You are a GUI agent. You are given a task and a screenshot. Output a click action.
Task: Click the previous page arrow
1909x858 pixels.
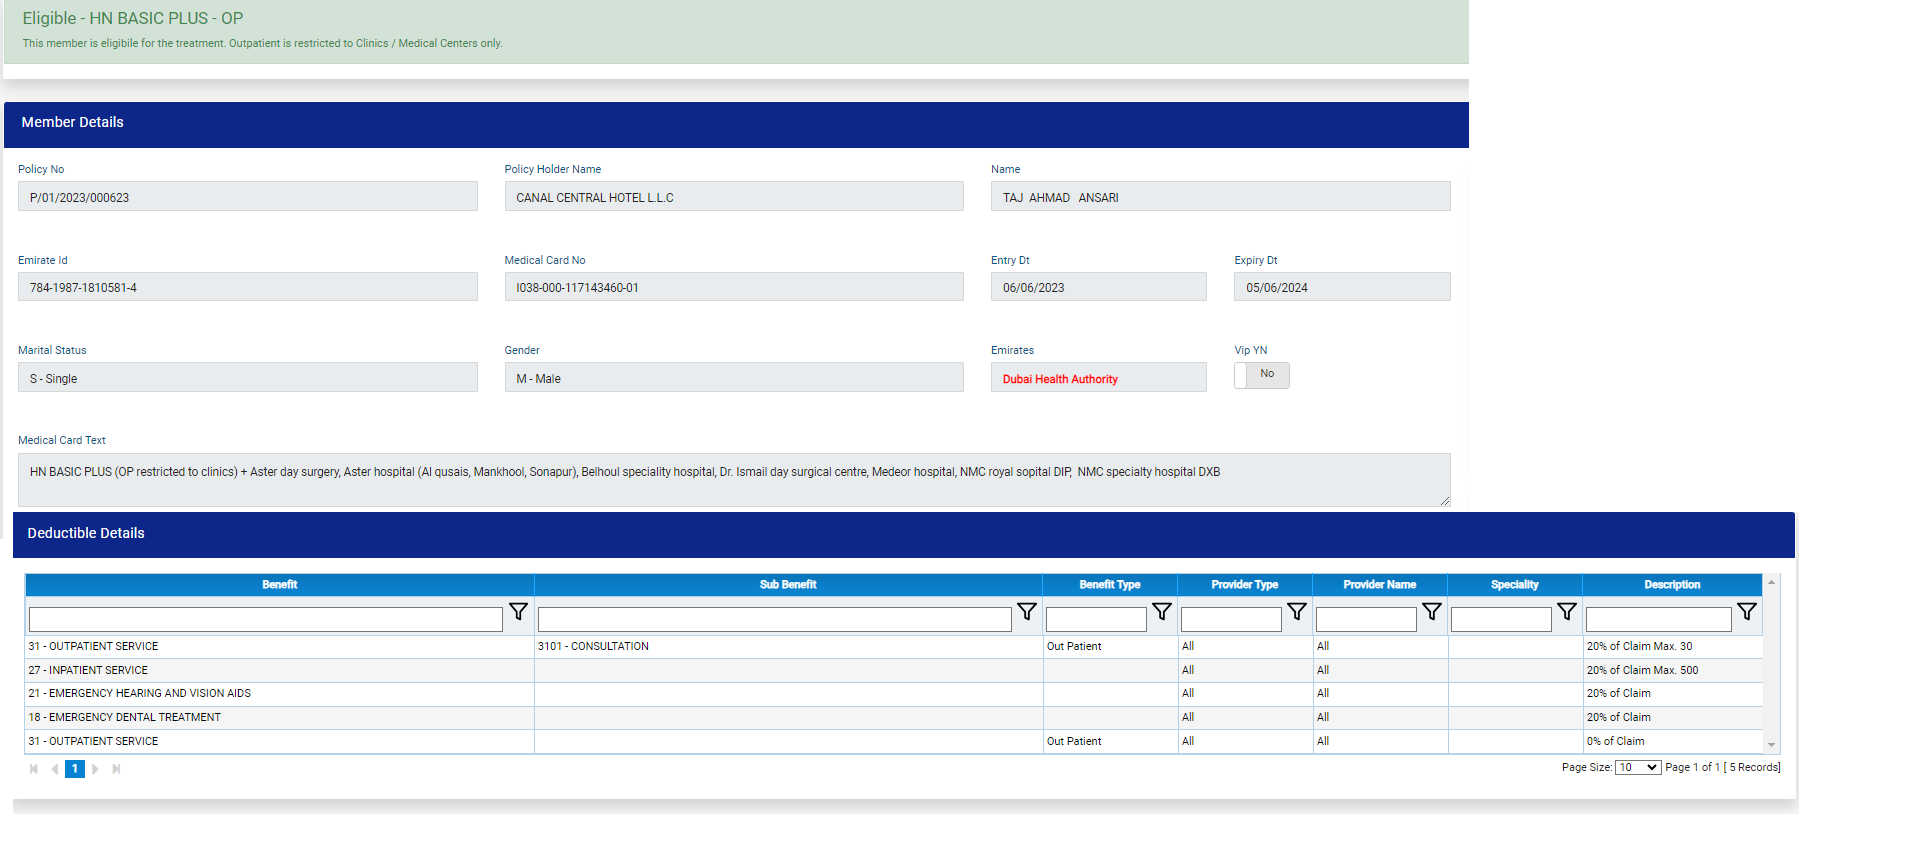tap(54, 769)
